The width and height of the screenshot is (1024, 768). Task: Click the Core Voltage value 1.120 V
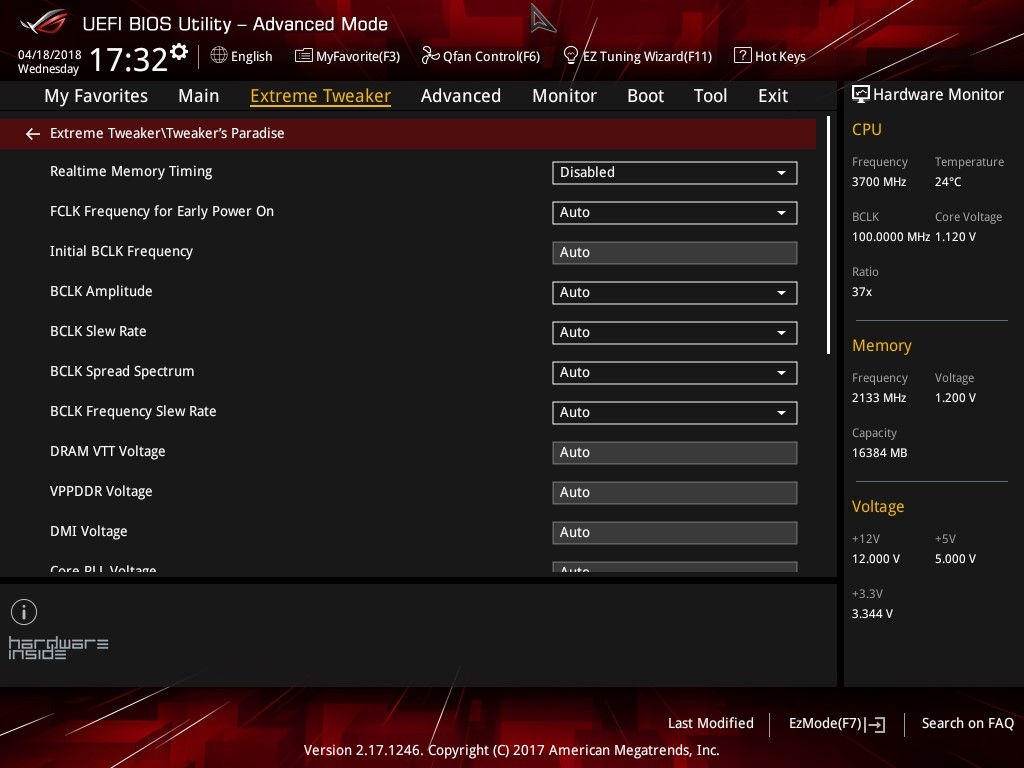[x=955, y=237]
